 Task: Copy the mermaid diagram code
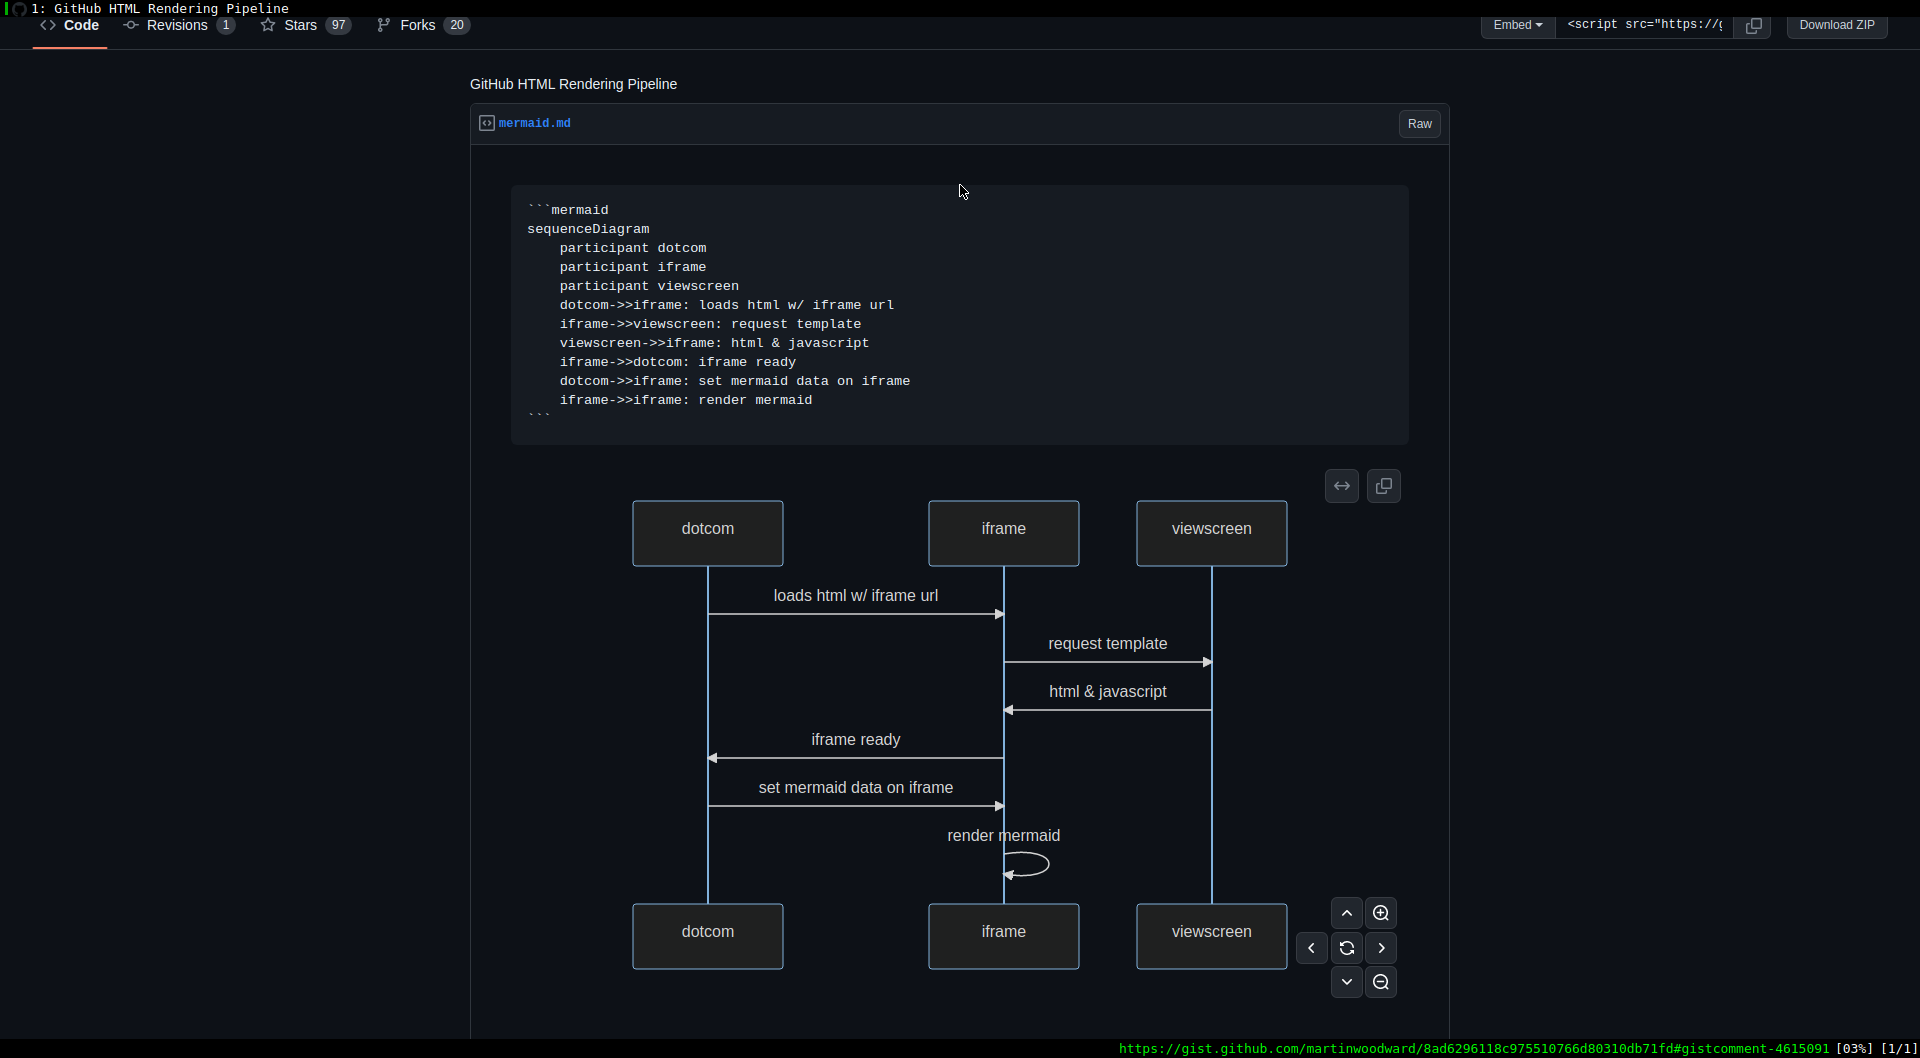click(1384, 486)
